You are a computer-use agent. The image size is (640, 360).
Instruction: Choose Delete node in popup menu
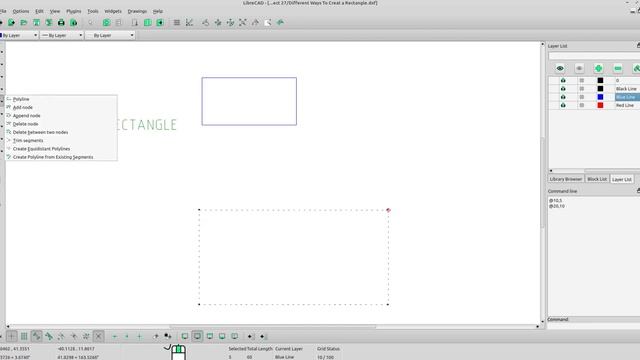[61, 124]
